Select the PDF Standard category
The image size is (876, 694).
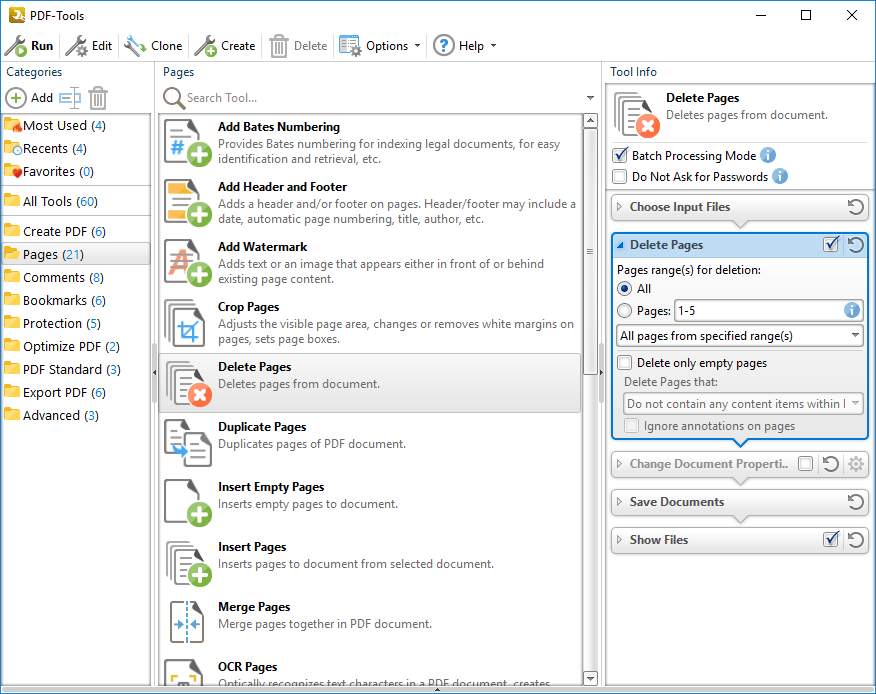(76, 369)
